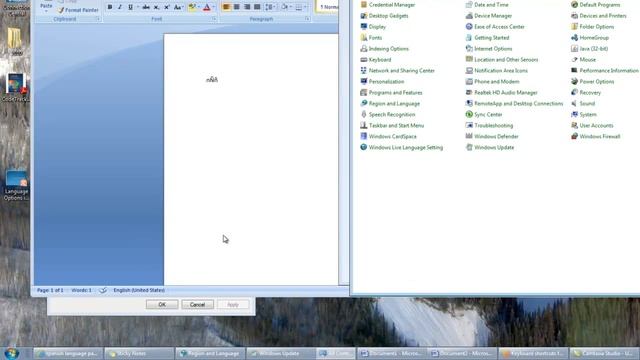Toggle Bold formatting in Word ribbon
This screenshot has width=640, height=360.
110,7
